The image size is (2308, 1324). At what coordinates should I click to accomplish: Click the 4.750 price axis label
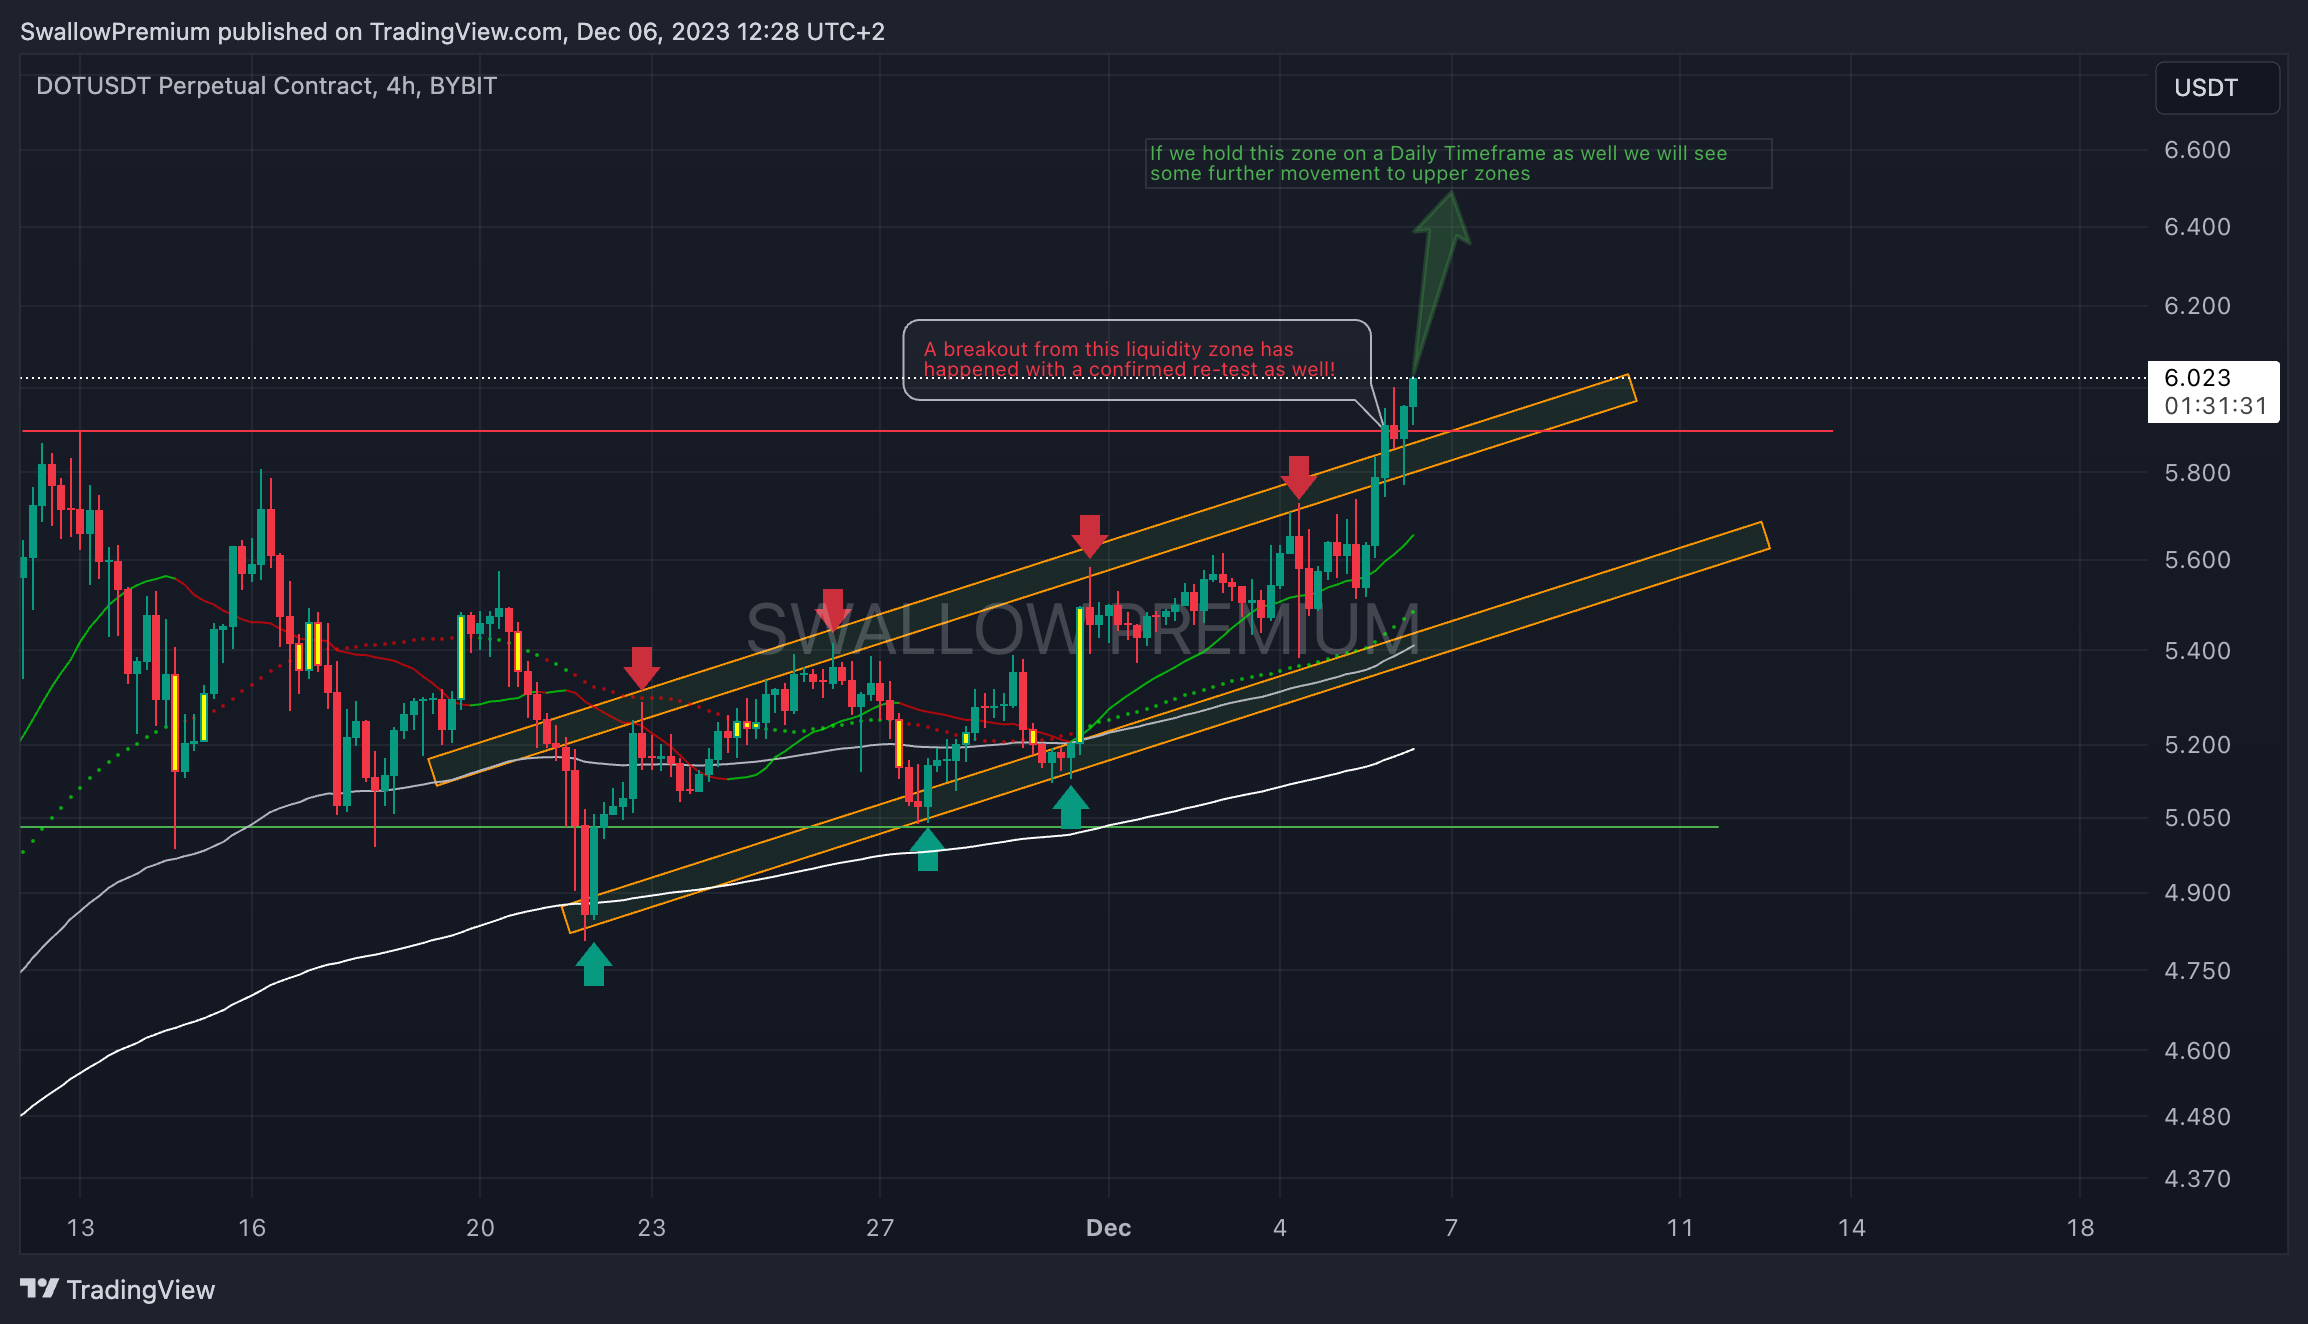[2197, 971]
